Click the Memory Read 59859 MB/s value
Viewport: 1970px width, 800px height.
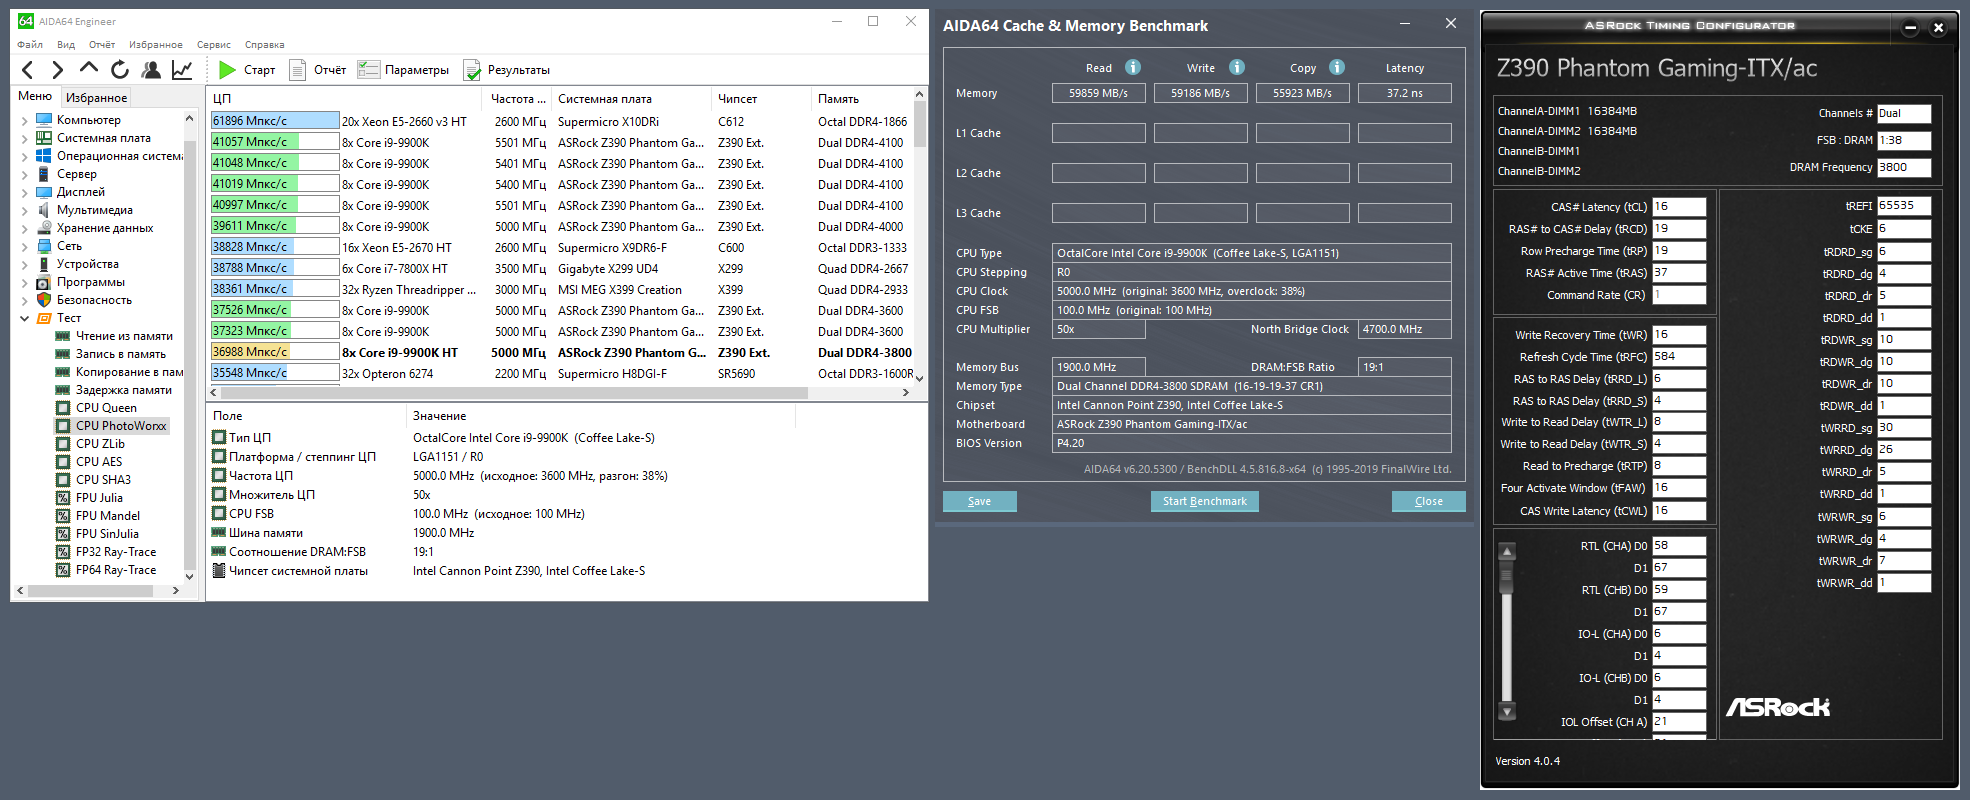coord(1099,93)
